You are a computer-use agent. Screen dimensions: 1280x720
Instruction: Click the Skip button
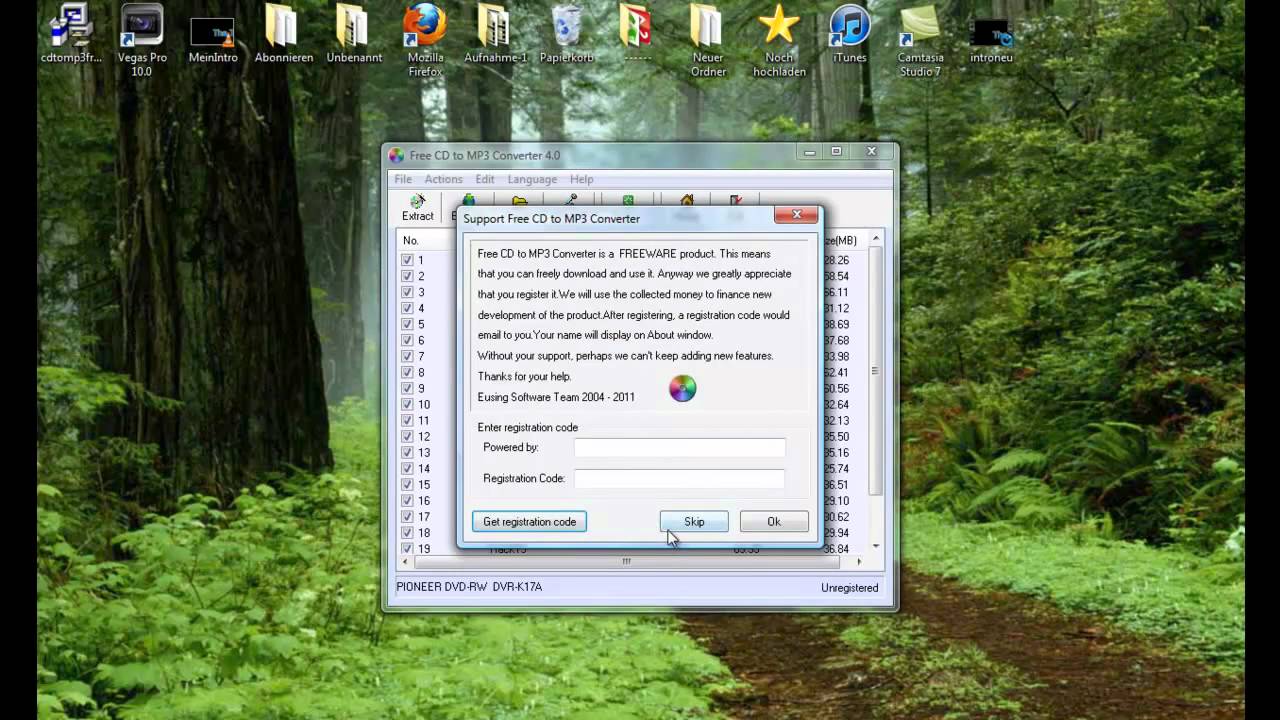point(694,522)
